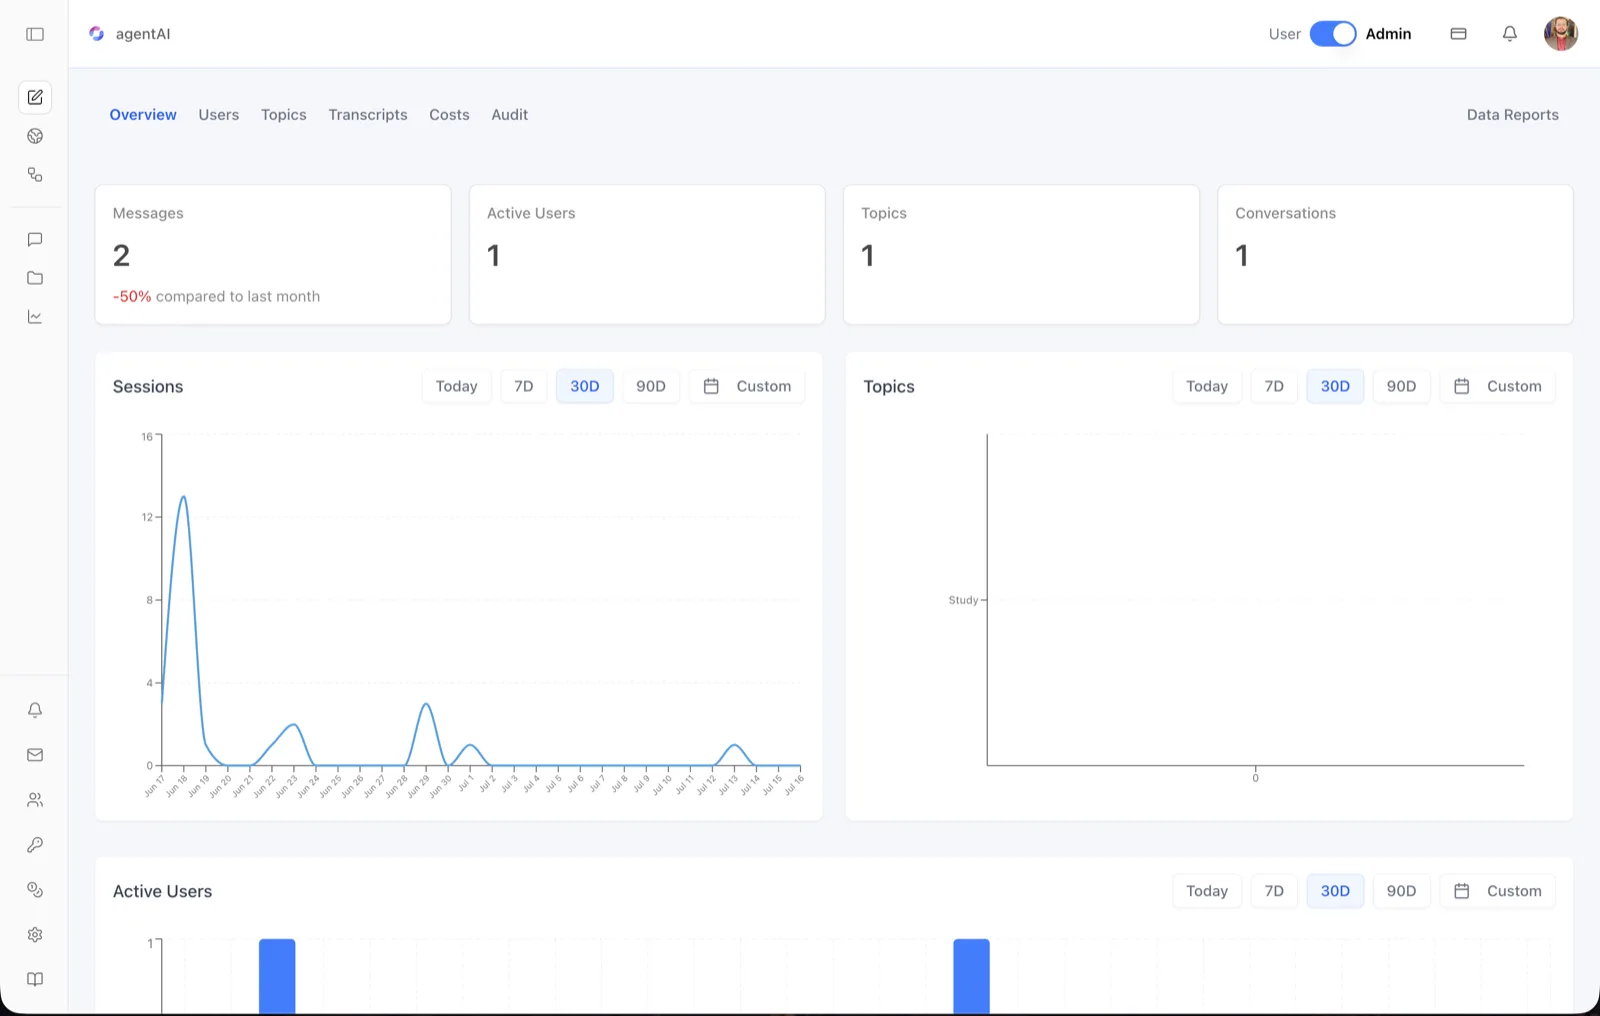Click the 'Study' label on Topics chart

[x=963, y=600]
